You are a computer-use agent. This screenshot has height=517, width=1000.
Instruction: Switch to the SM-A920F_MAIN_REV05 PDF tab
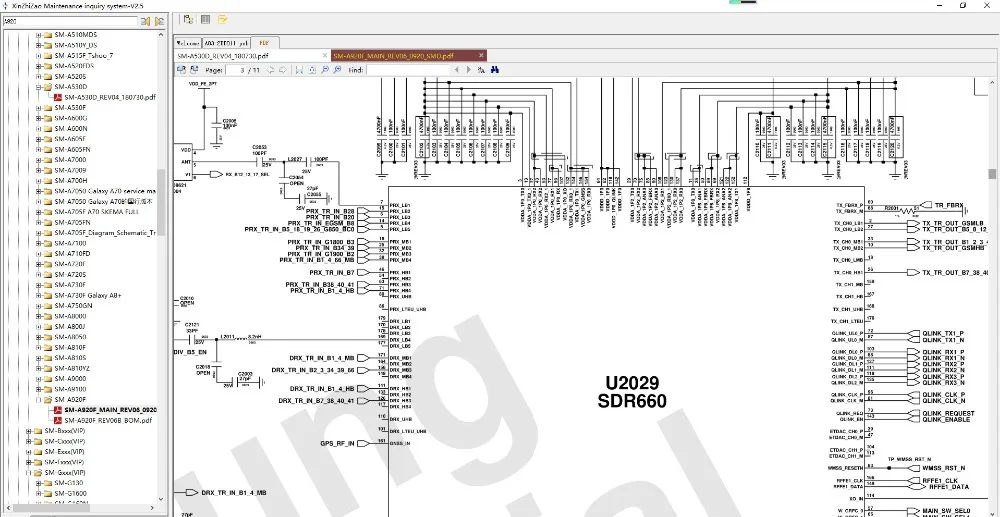click(x=409, y=56)
